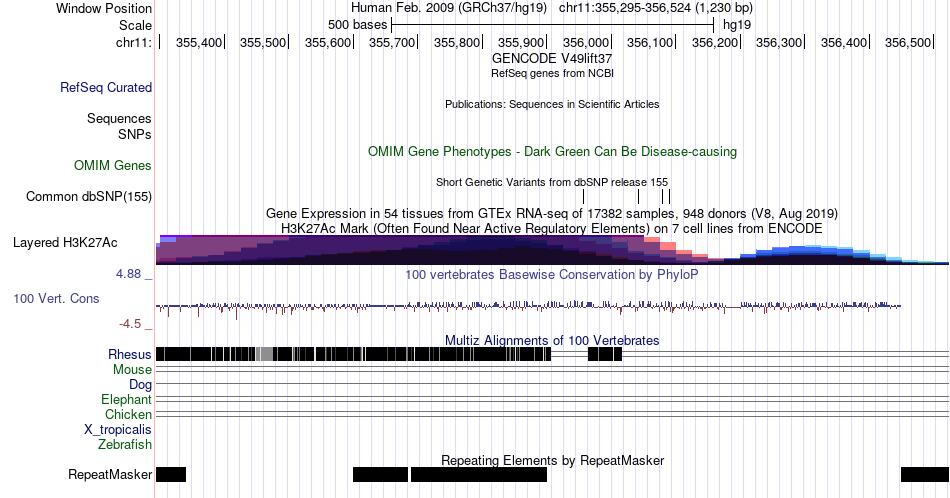Click the Rhesus alignment label

pos(130,354)
